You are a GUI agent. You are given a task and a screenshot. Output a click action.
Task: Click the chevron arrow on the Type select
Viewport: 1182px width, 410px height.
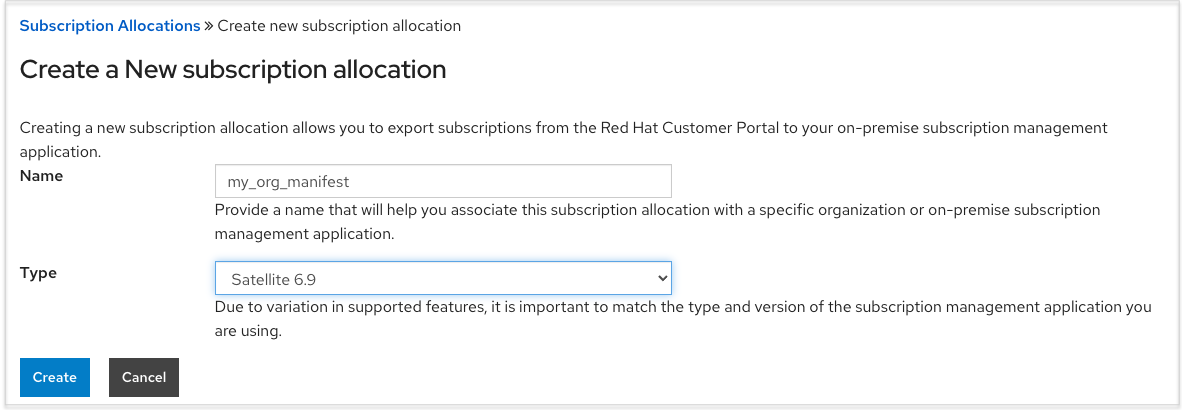pos(661,277)
